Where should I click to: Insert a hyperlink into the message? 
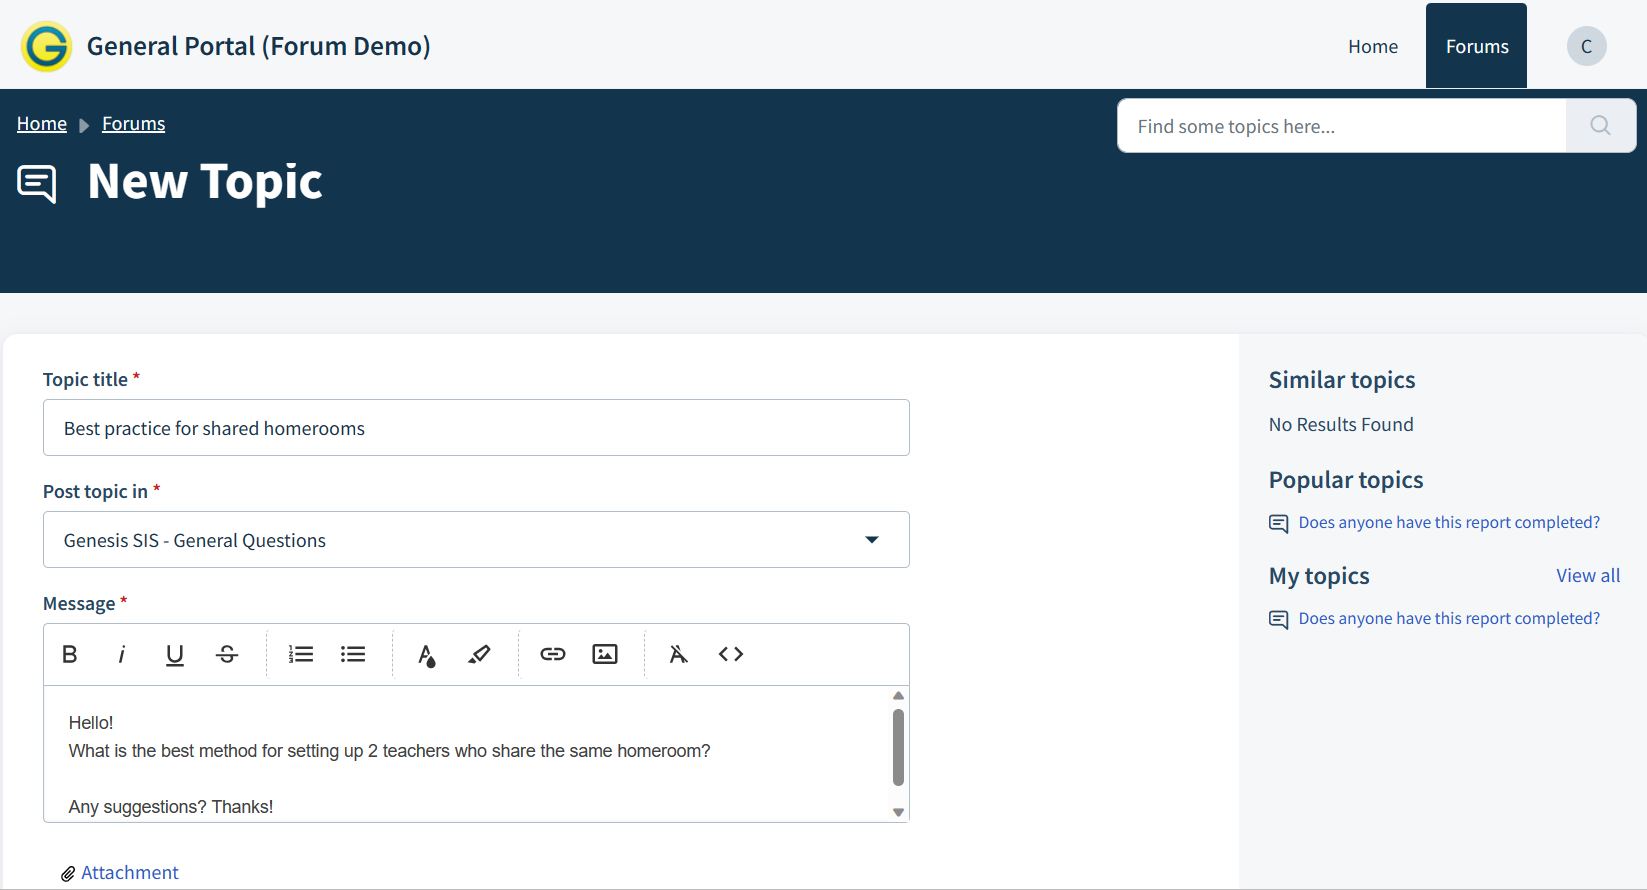pos(553,654)
